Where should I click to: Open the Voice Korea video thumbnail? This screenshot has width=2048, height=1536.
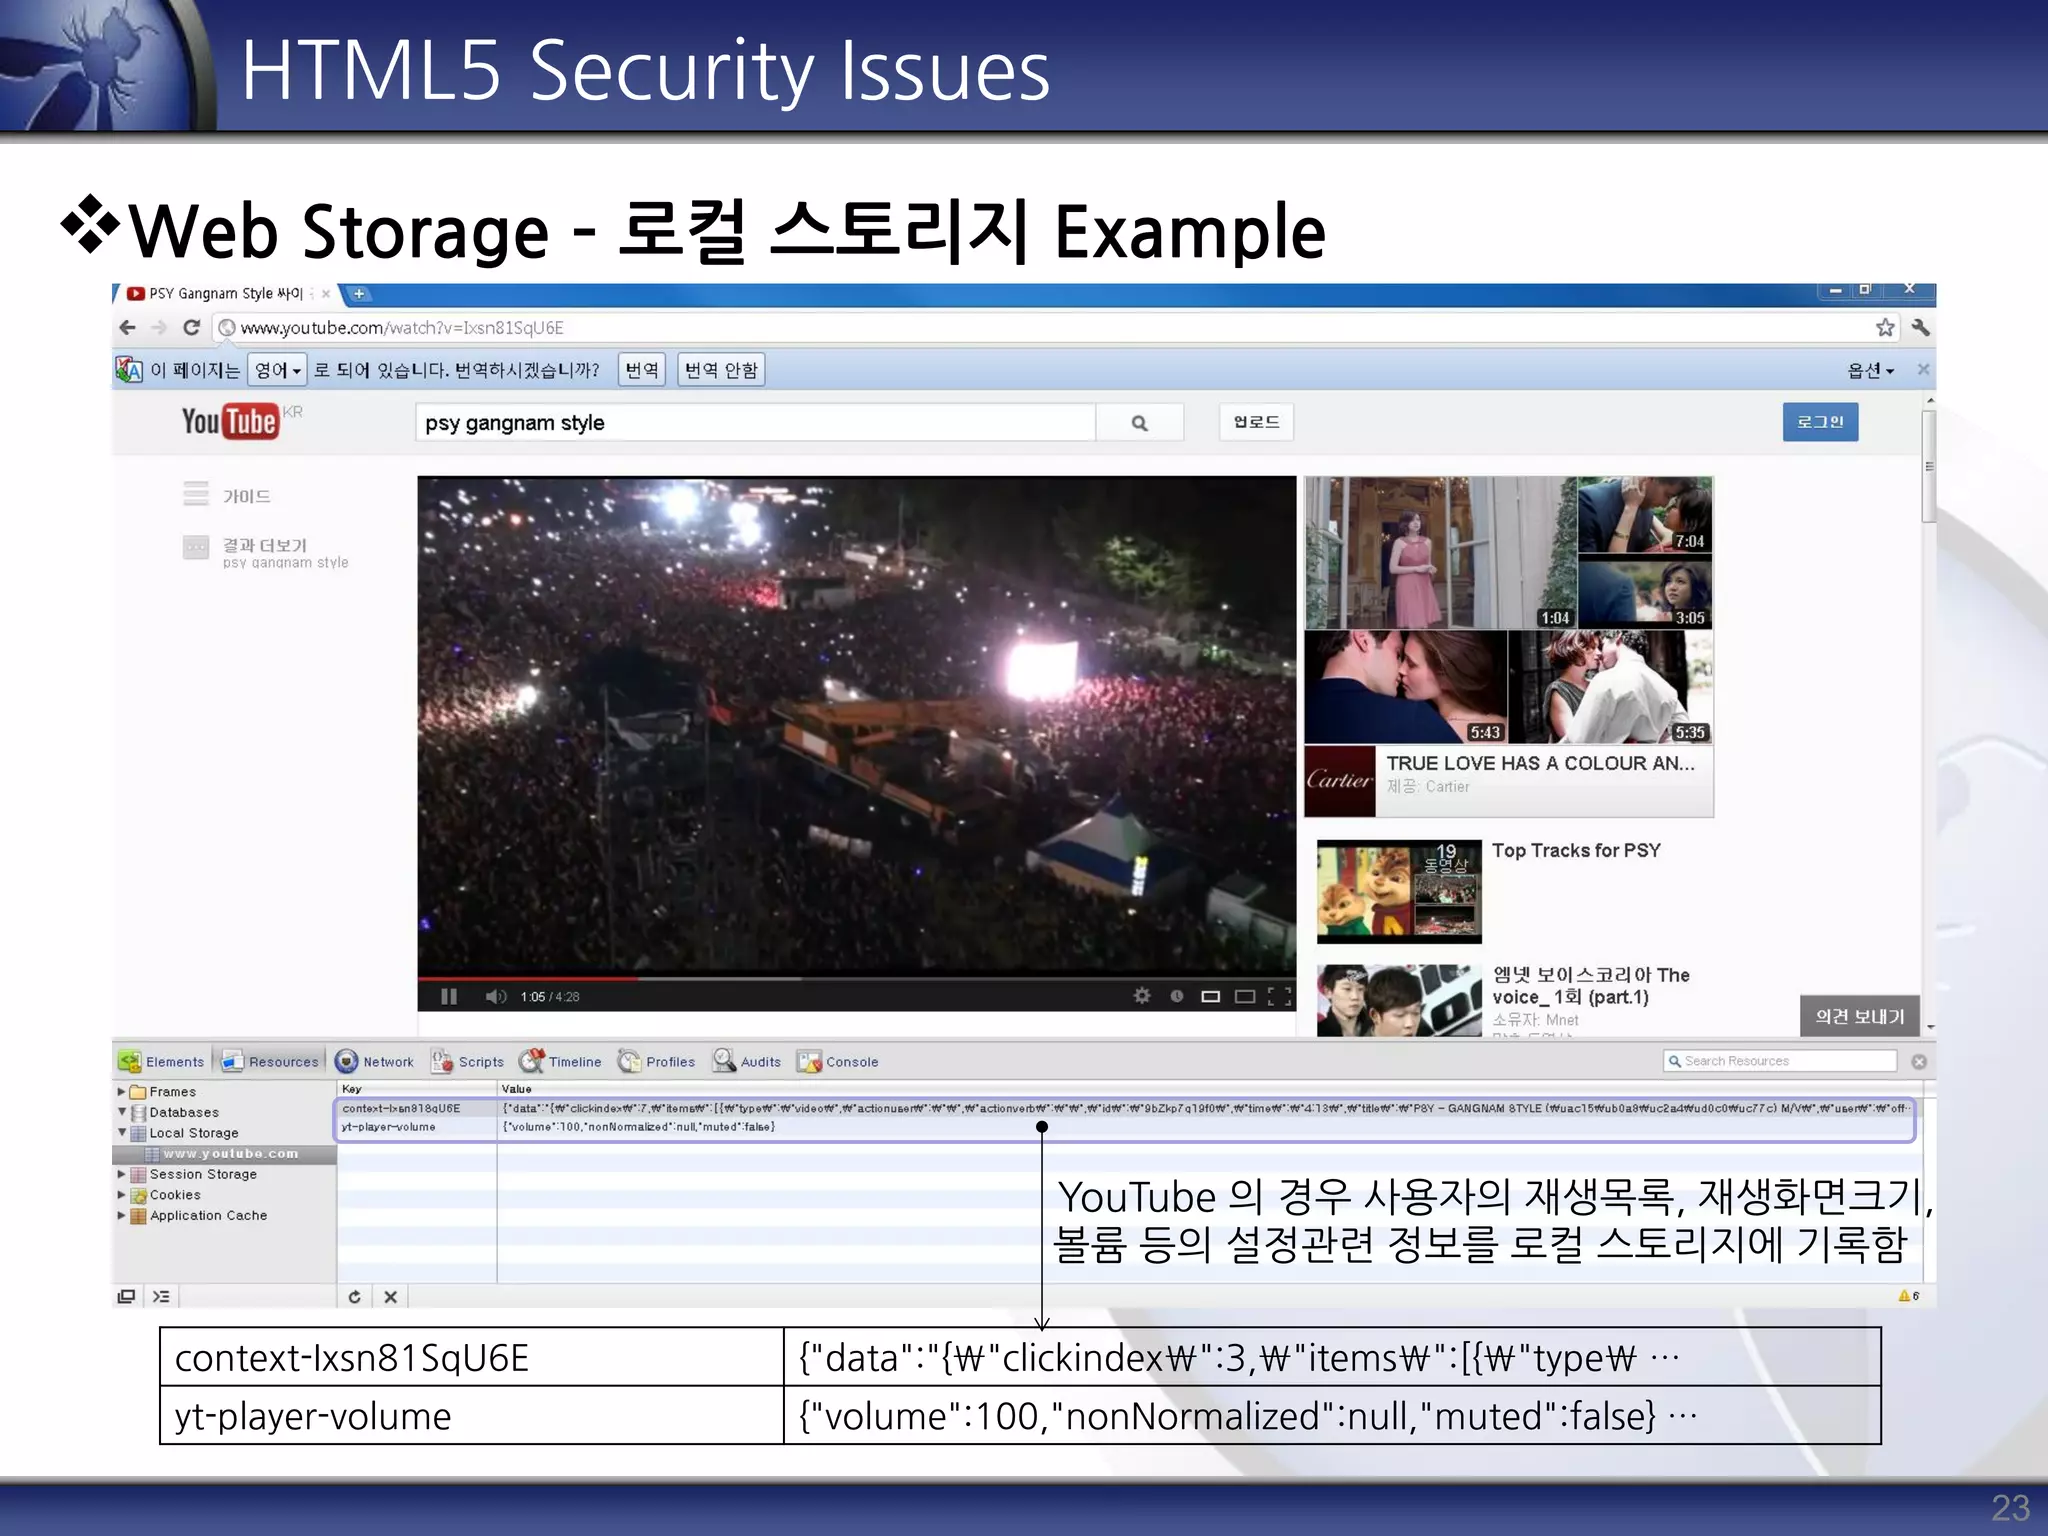click(x=1399, y=1000)
